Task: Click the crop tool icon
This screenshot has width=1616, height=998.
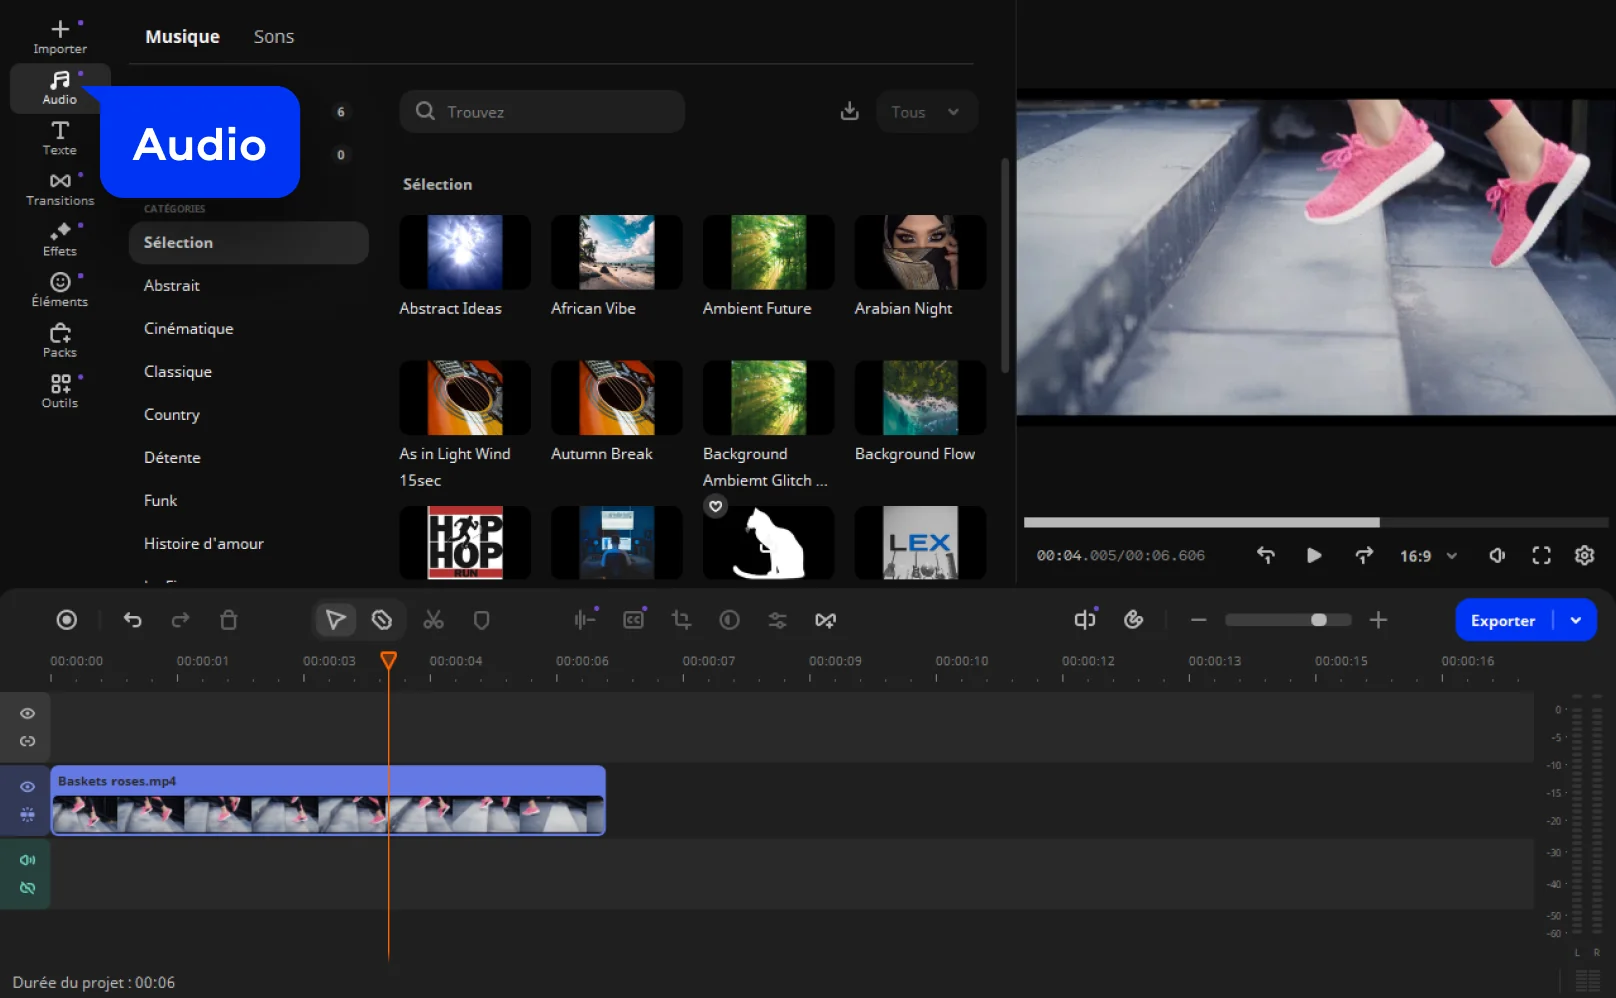Action: pyautogui.click(x=681, y=620)
